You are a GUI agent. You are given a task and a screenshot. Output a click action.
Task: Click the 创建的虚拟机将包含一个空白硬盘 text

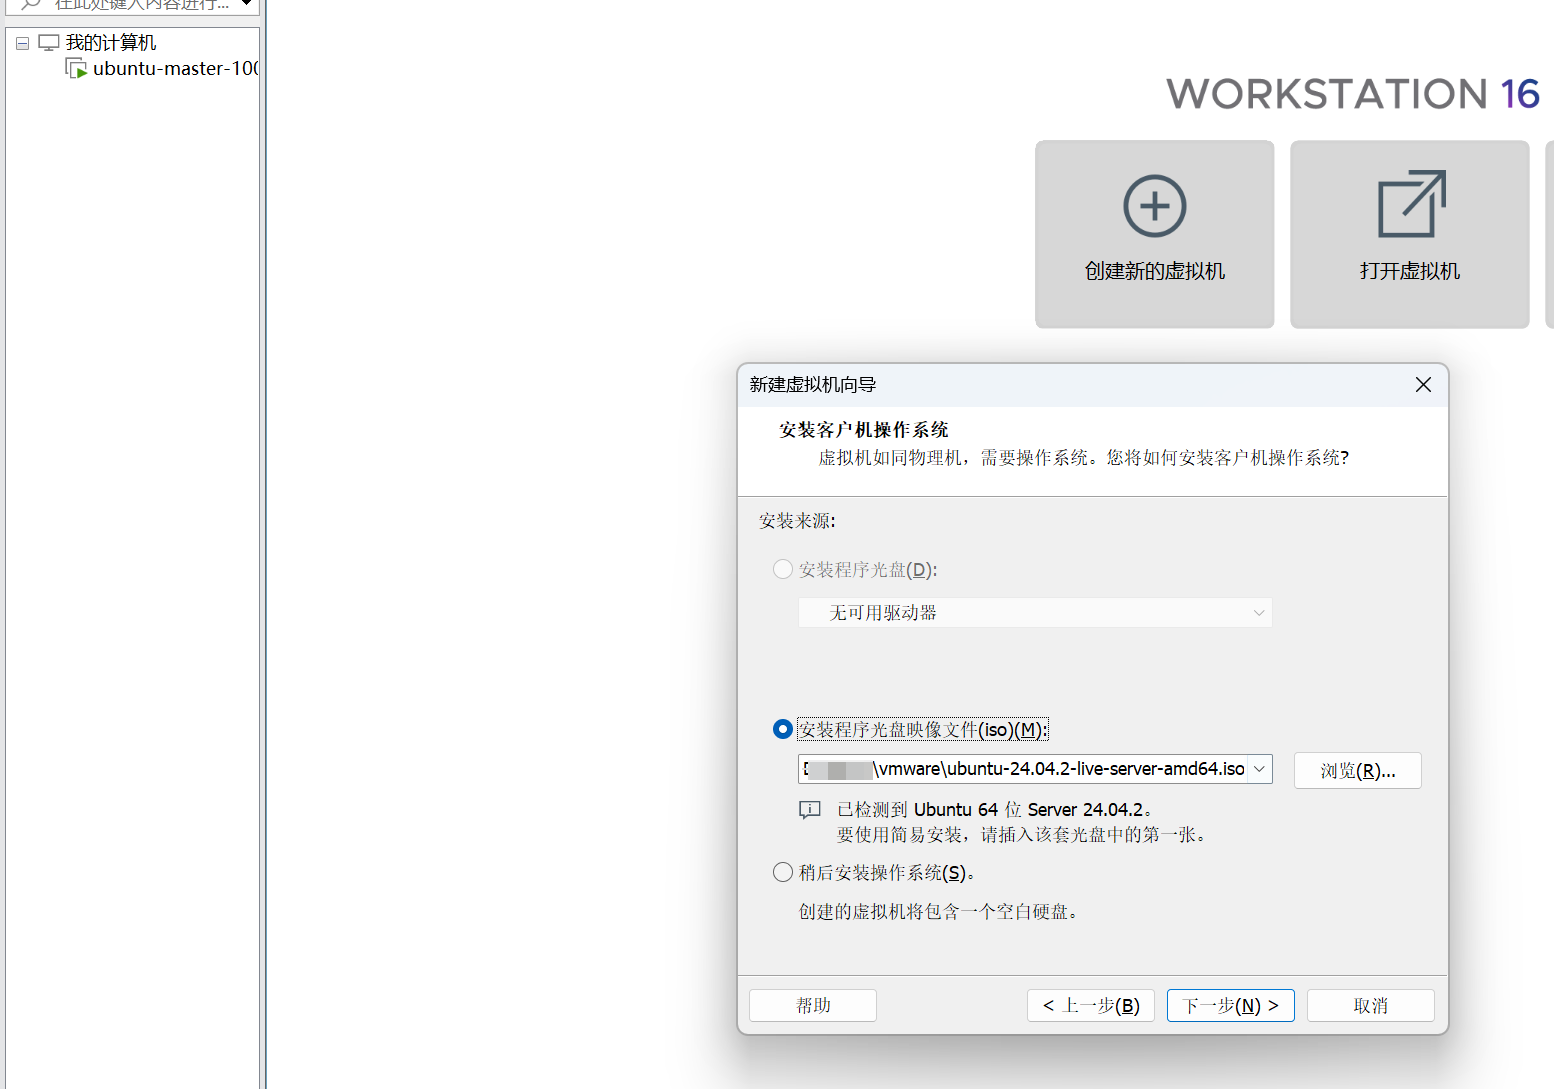point(938,912)
